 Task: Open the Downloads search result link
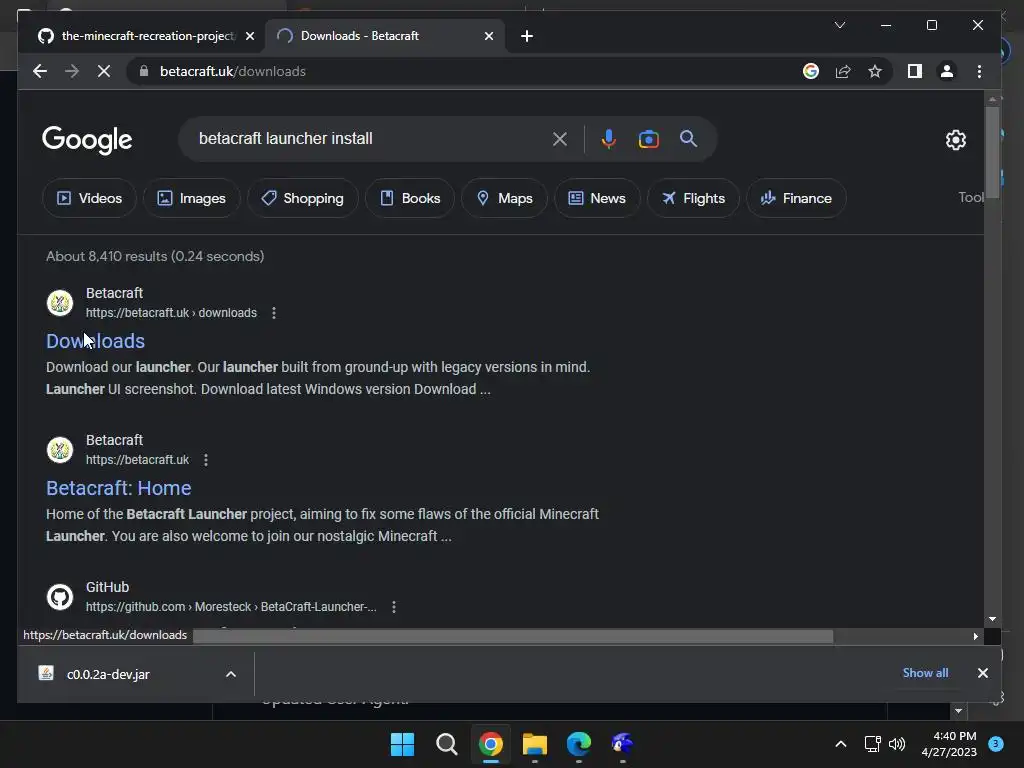95,341
